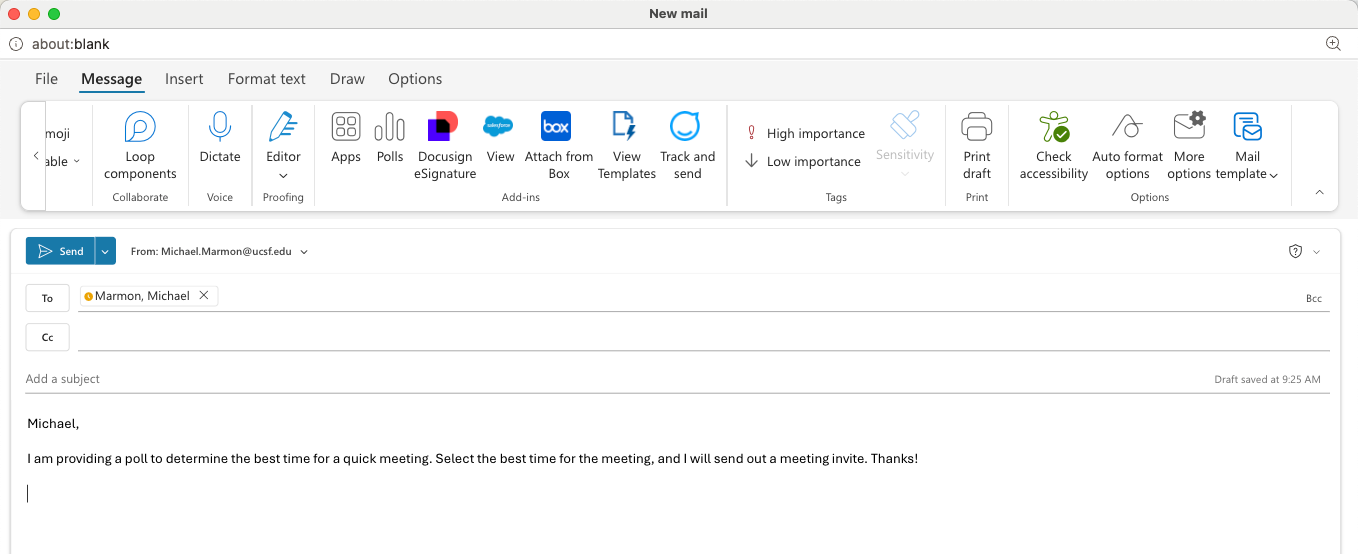1358x554 pixels.
Task: Click the To button
Action: (47, 298)
